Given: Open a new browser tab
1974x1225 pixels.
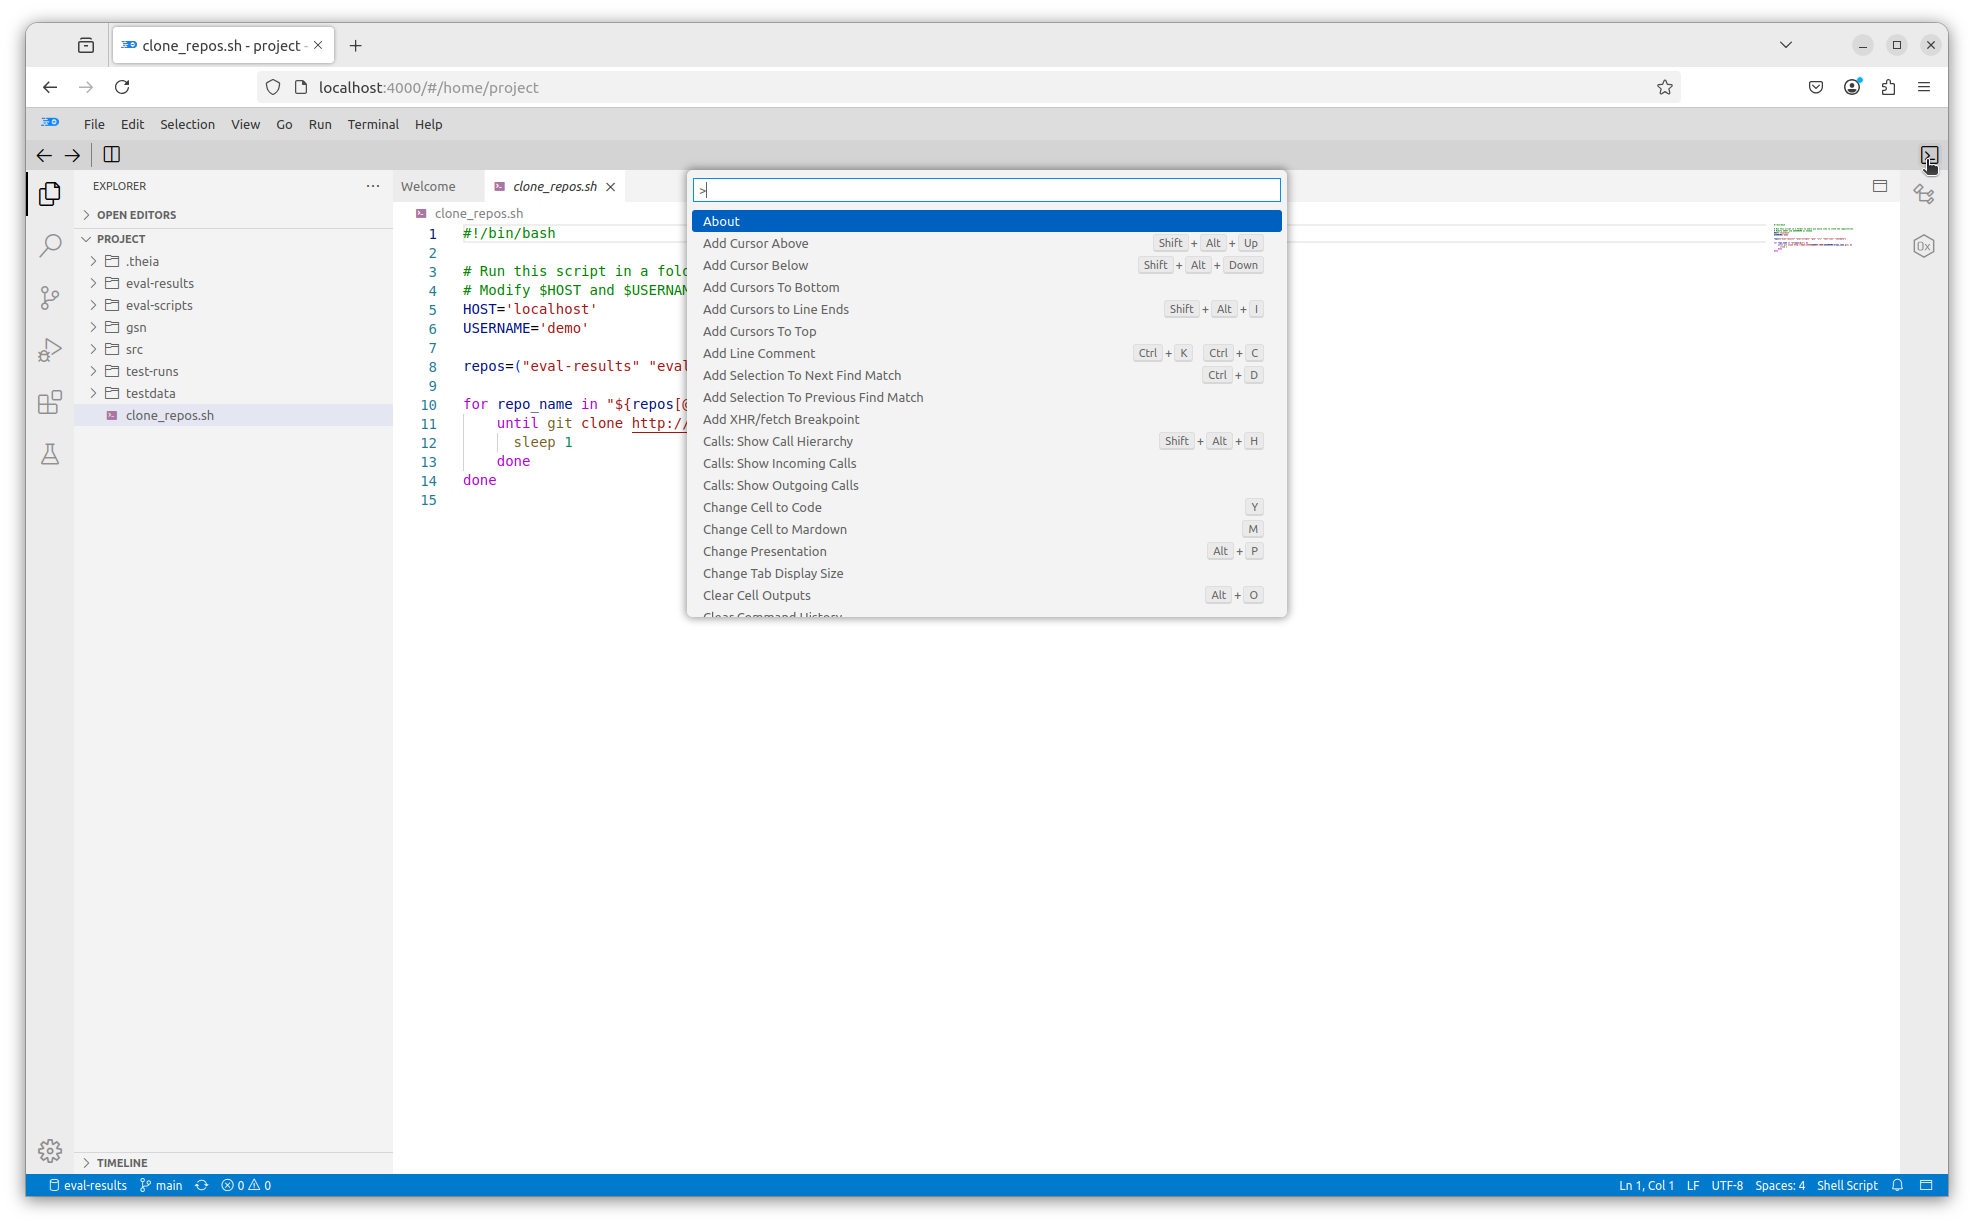Looking at the screenshot, I should pos(355,45).
